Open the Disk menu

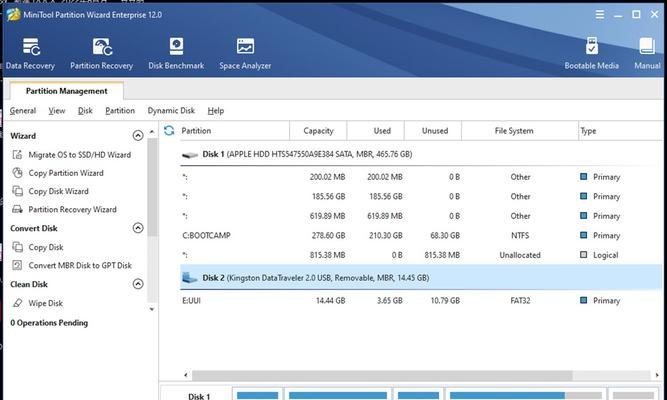[85, 111]
